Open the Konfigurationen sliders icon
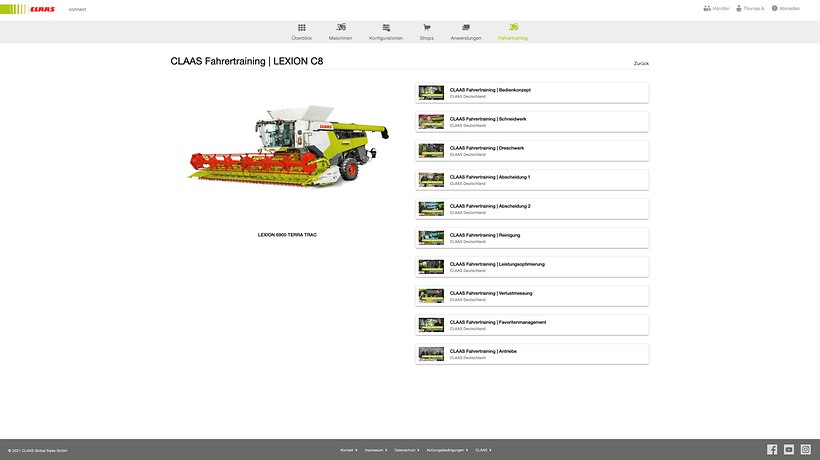Screen dimensions: 820x460 (386, 28)
